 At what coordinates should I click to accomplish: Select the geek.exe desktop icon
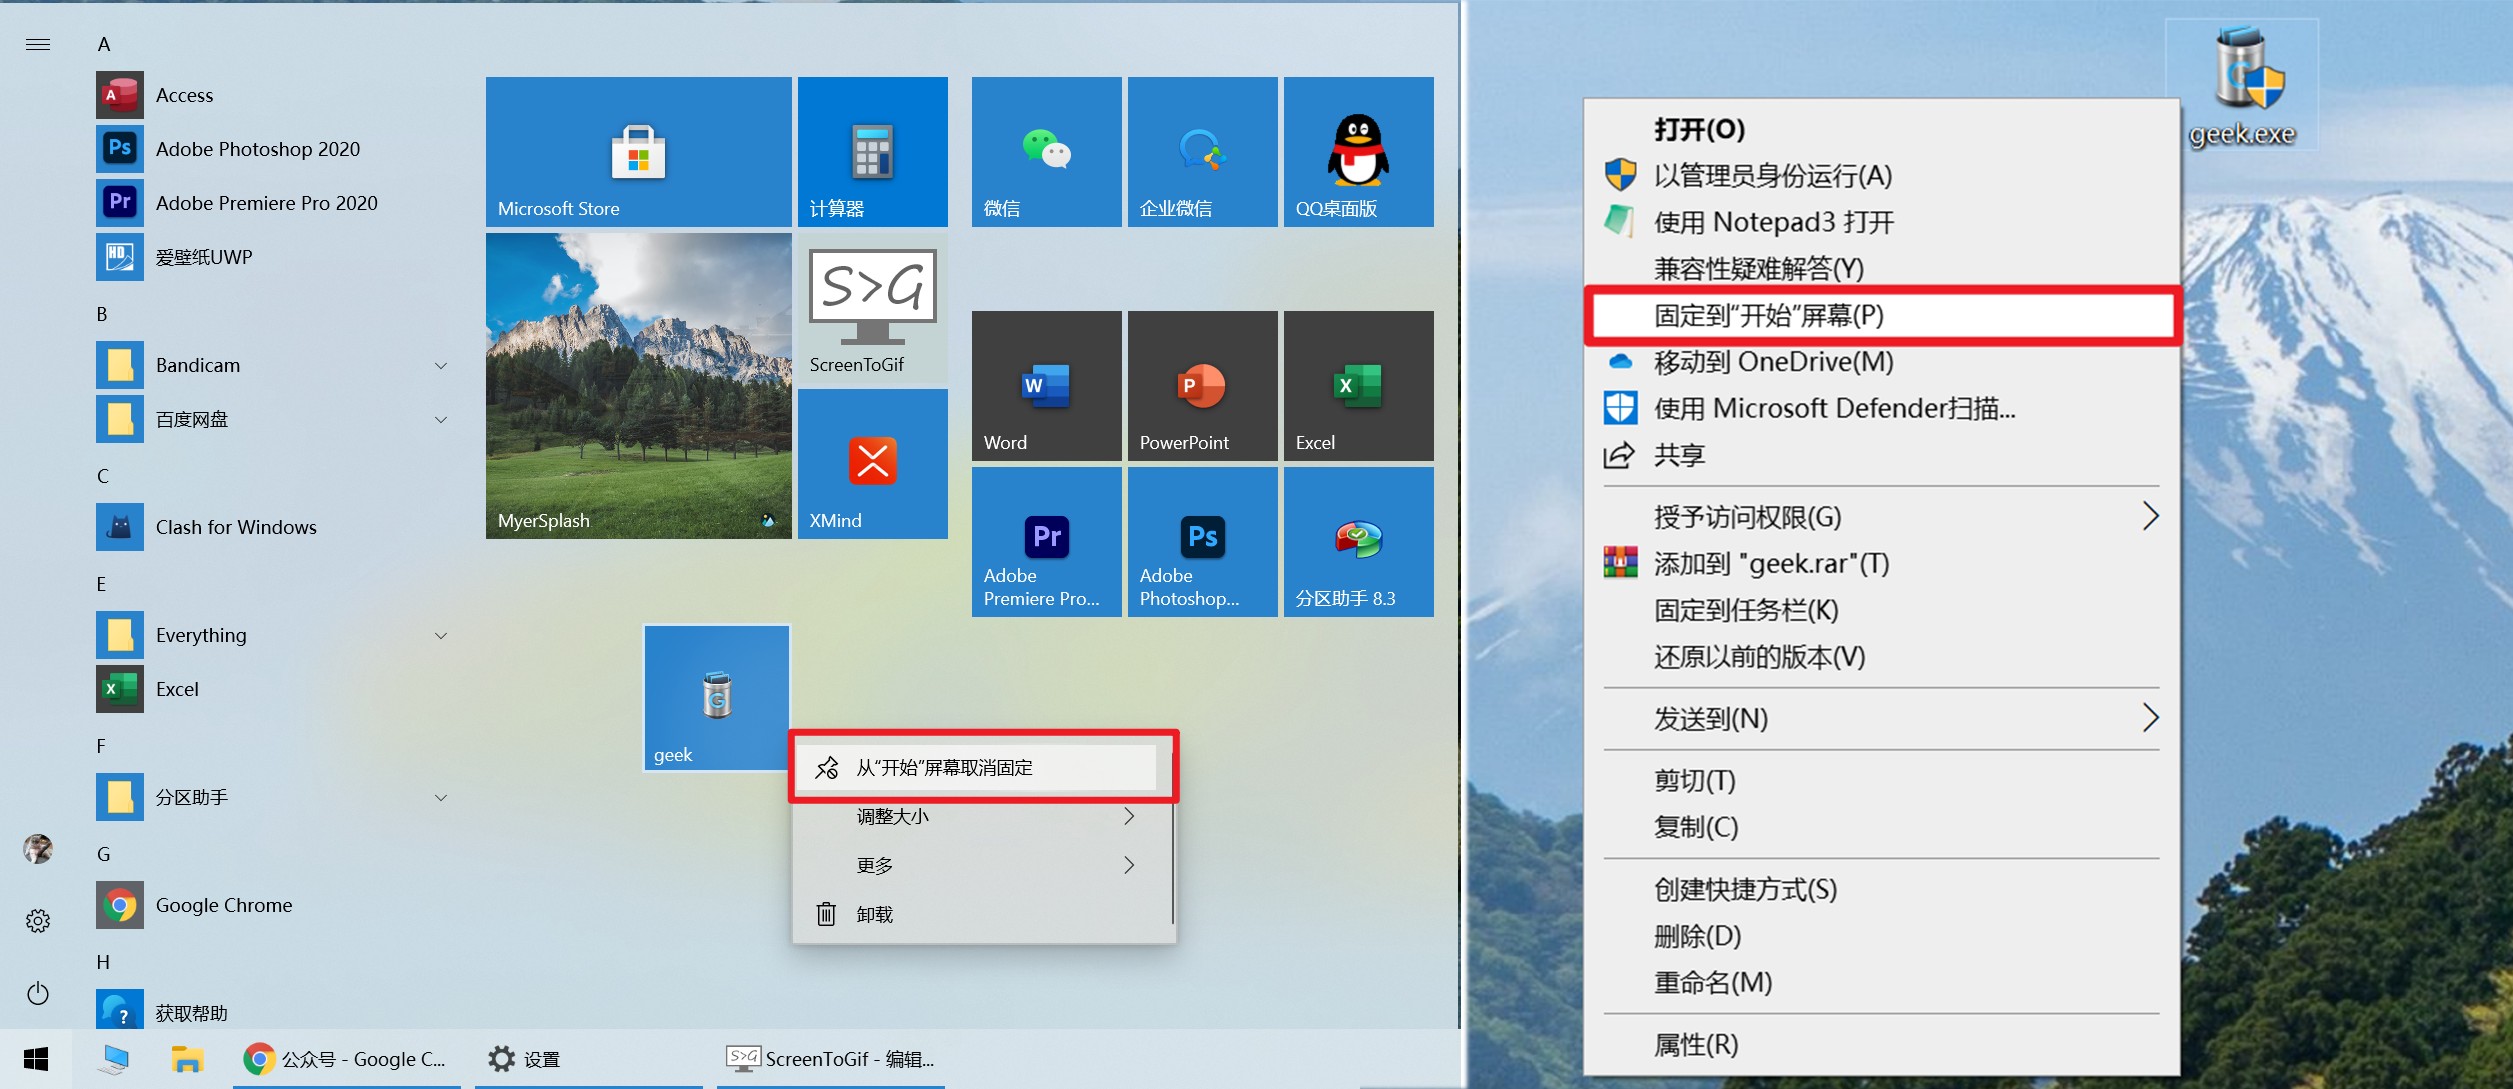tap(2242, 85)
